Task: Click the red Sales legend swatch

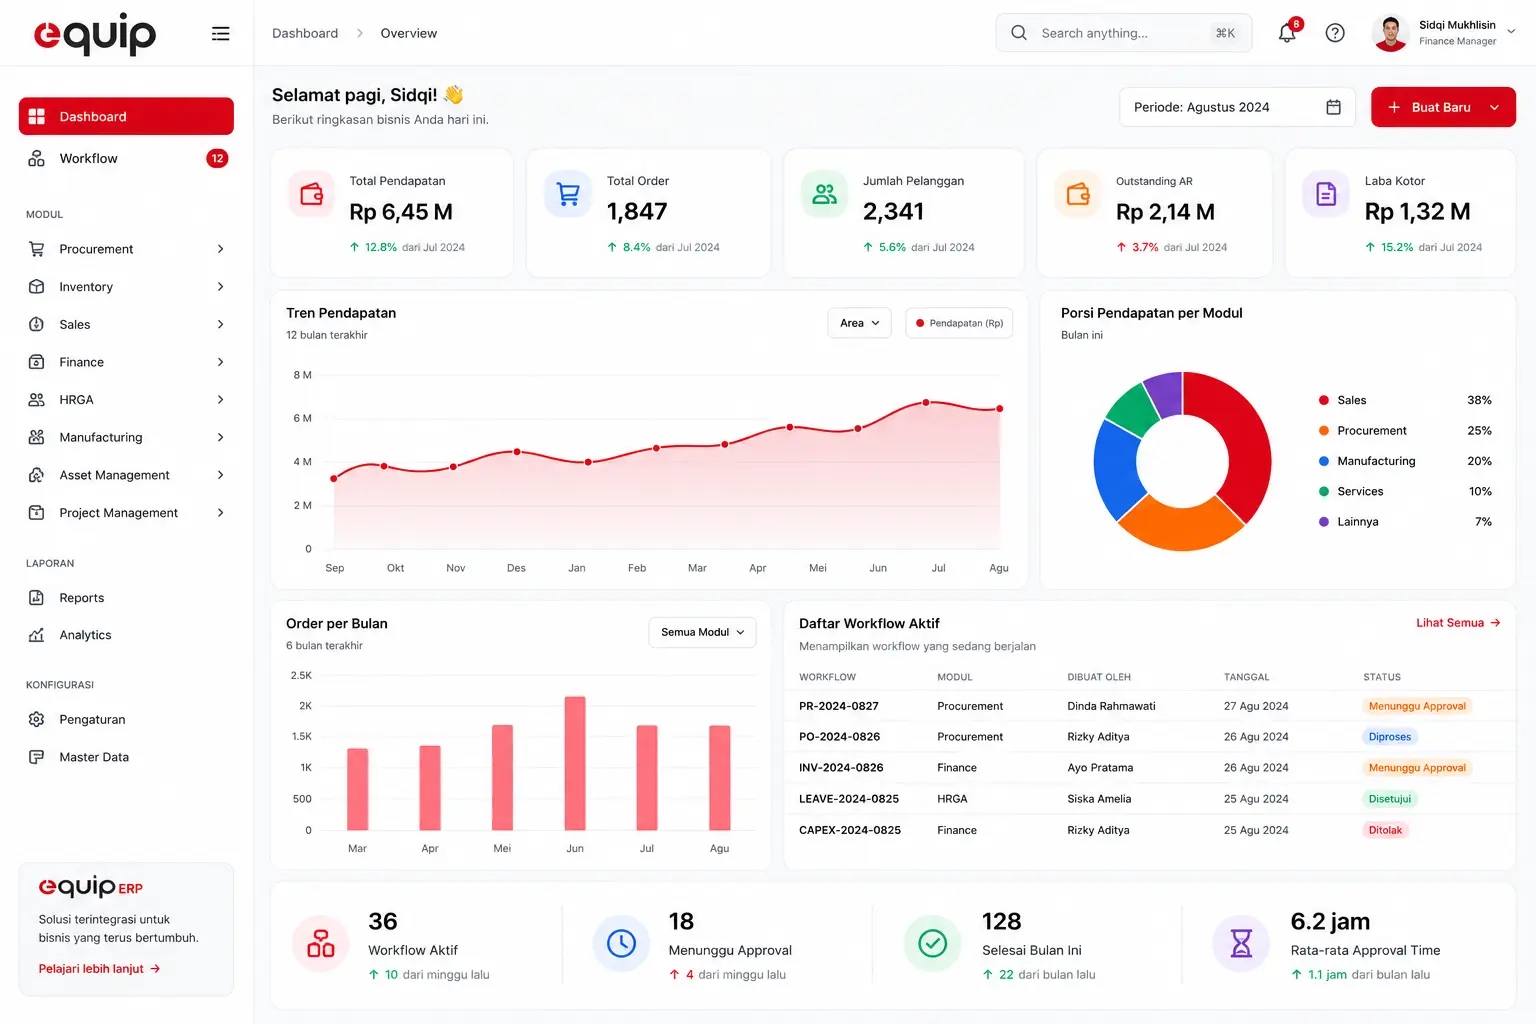Action: [1324, 400]
